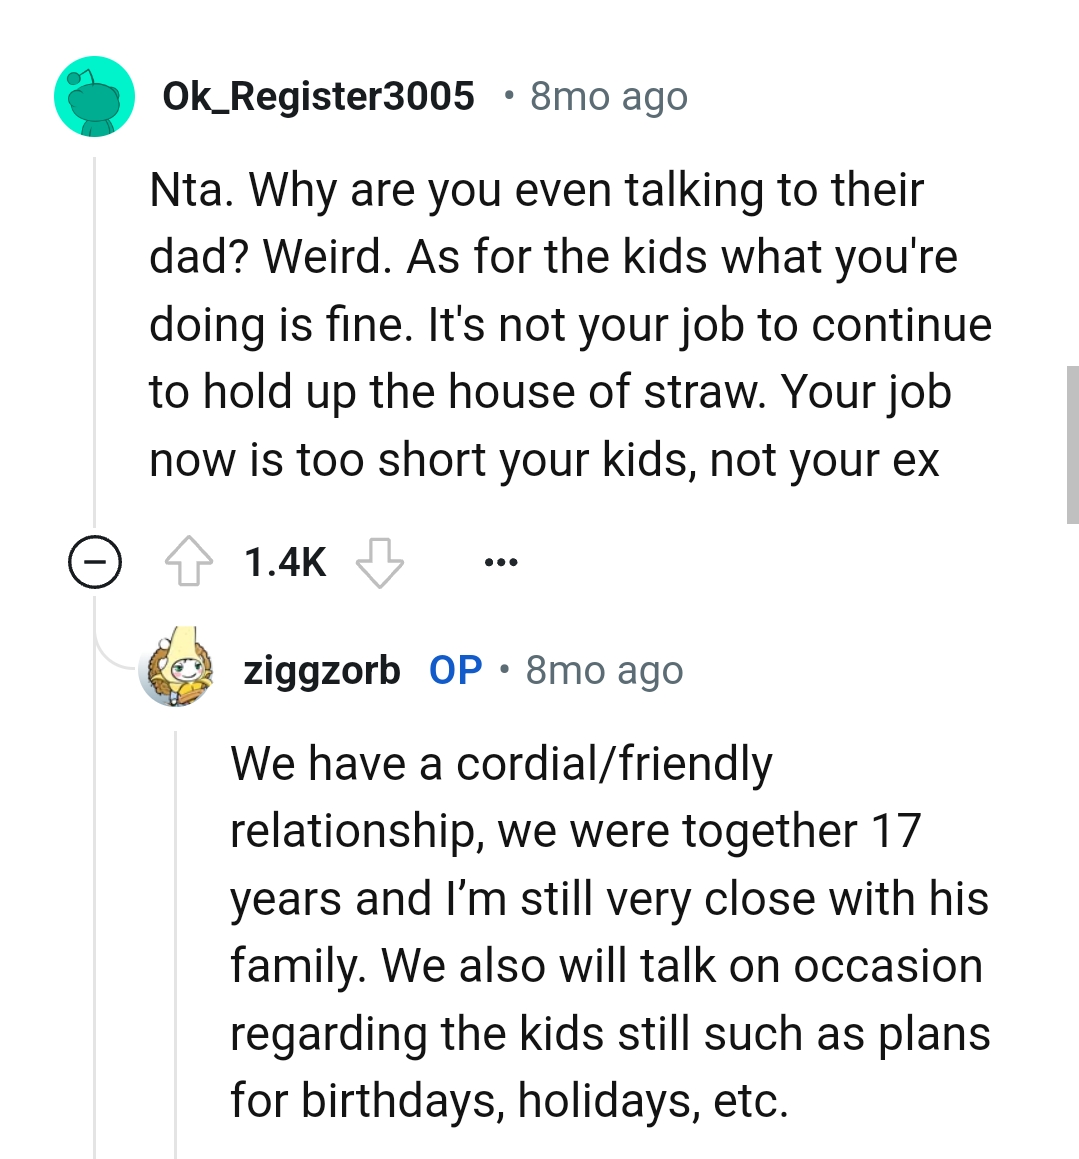The height and width of the screenshot is (1159, 1079).
Task: Toggle the comment collapsed with the minus control
Action: tap(95, 561)
